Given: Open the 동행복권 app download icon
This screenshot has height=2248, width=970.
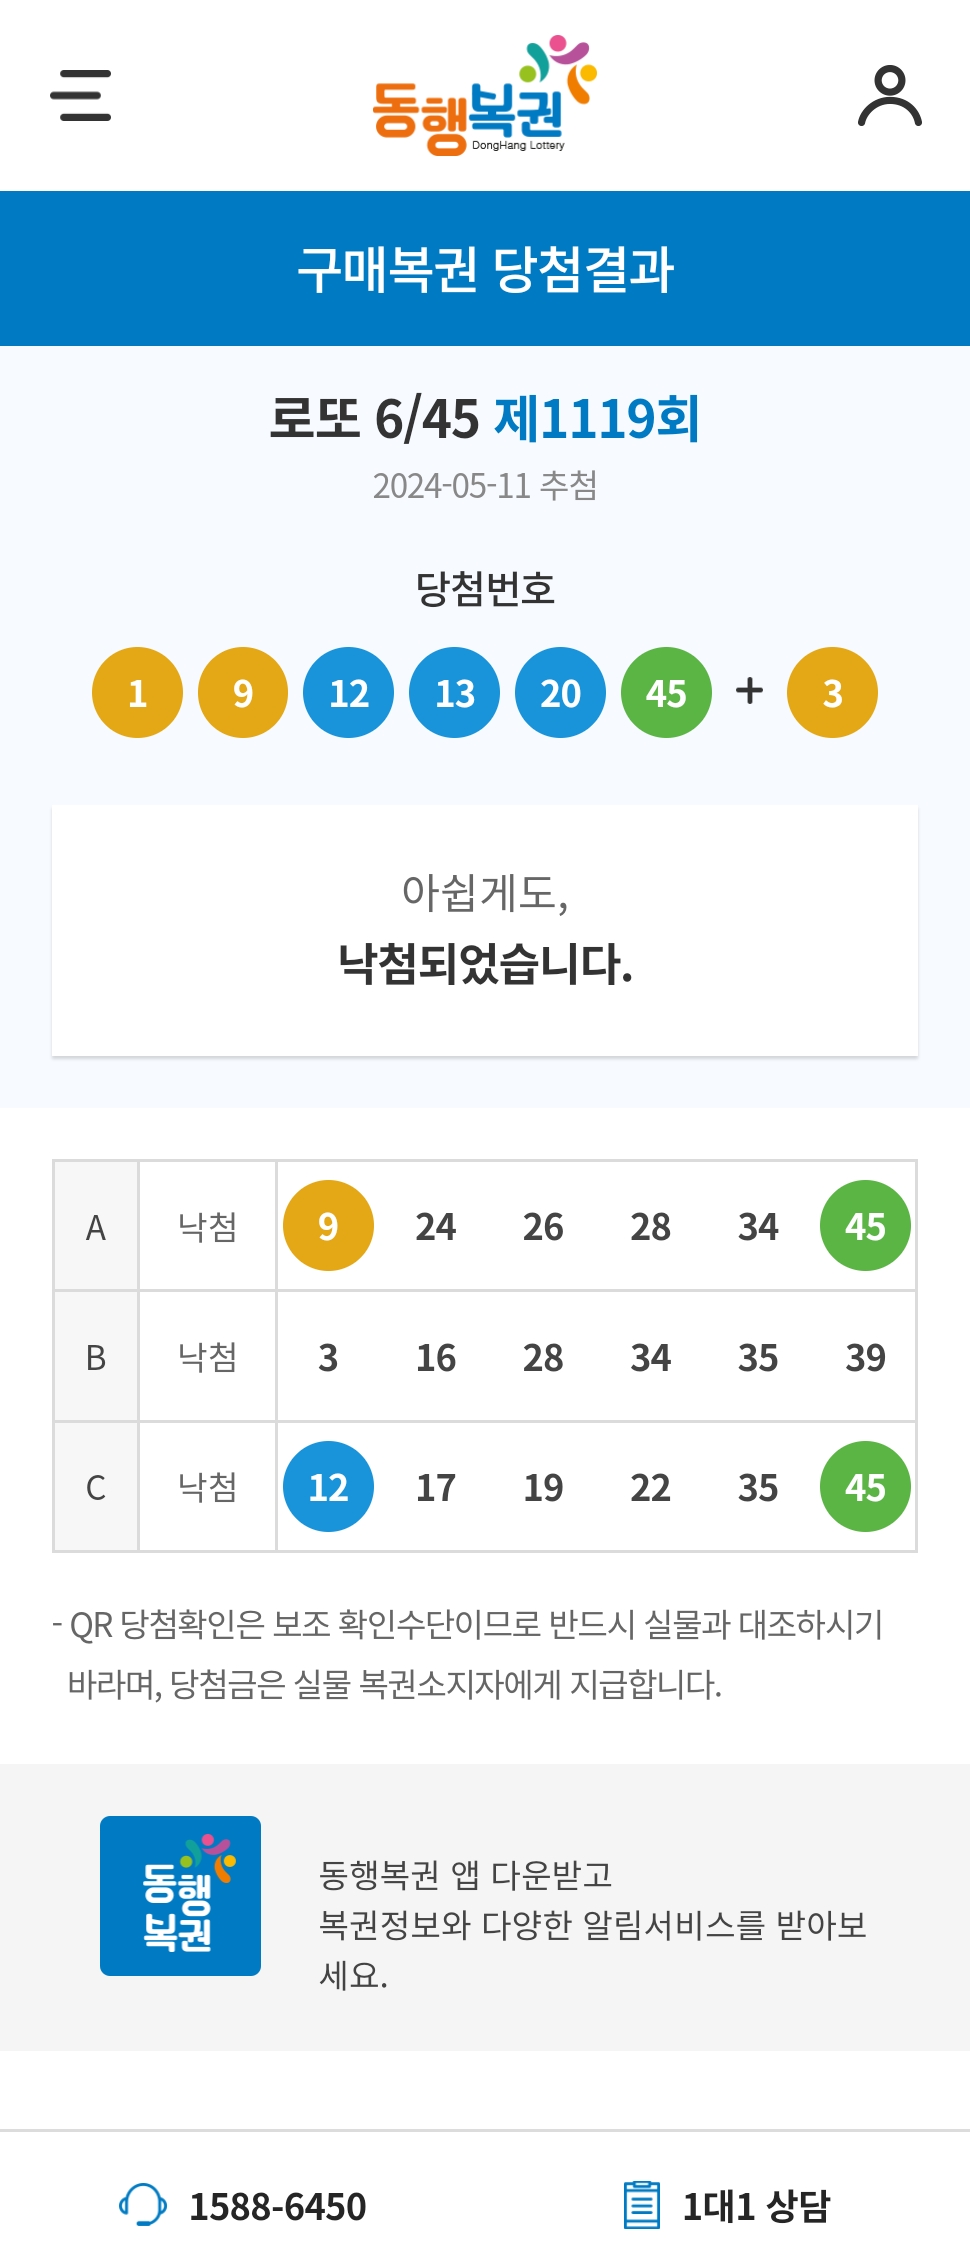Looking at the screenshot, I should pos(180,1896).
